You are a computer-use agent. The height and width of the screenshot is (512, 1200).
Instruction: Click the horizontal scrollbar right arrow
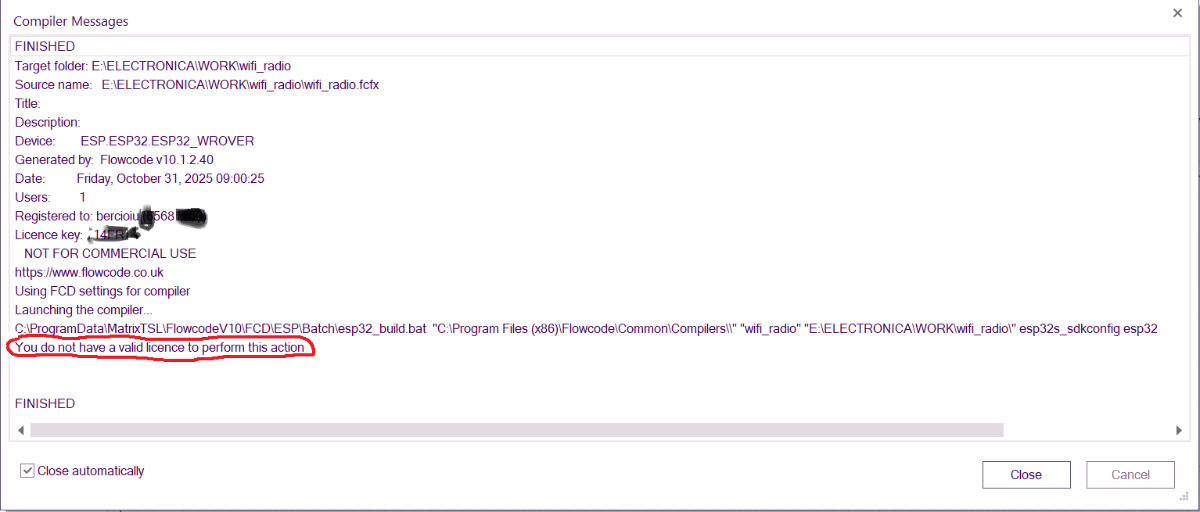click(1179, 430)
